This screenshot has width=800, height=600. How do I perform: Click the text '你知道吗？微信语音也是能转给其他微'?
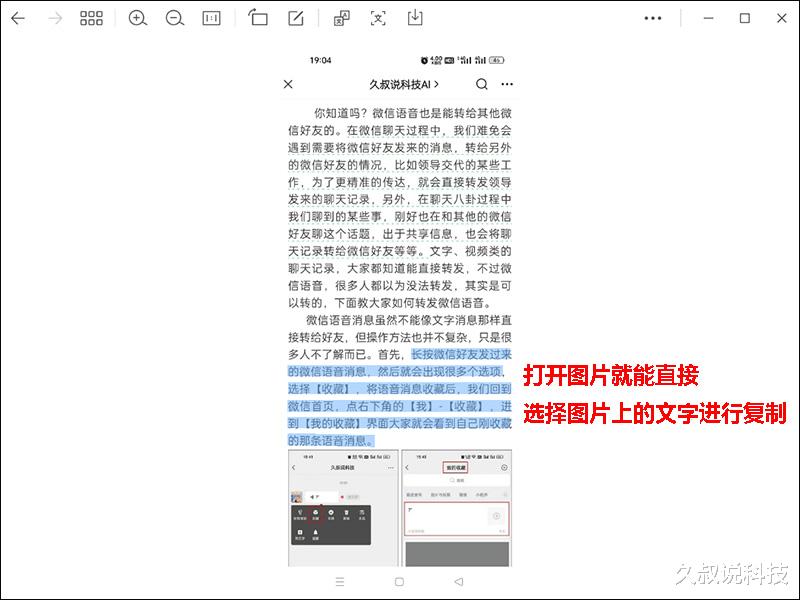(413, 113)
